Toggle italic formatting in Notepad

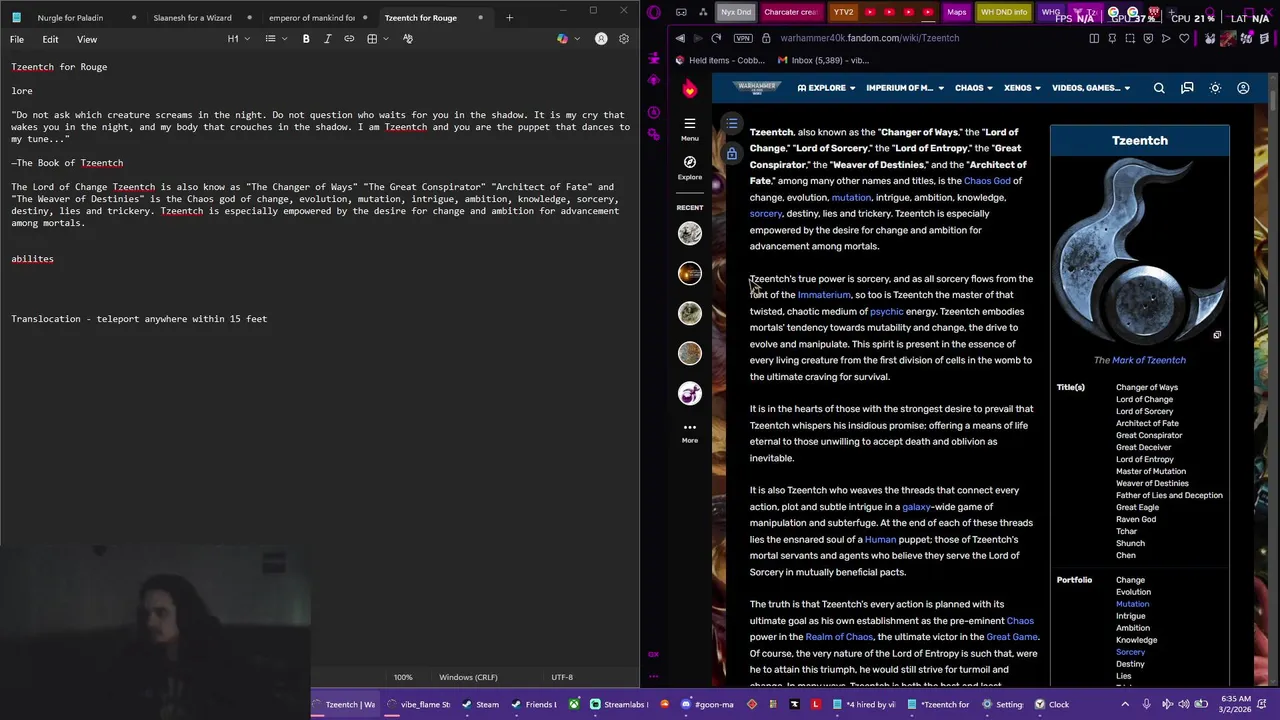tap(327, 39)
